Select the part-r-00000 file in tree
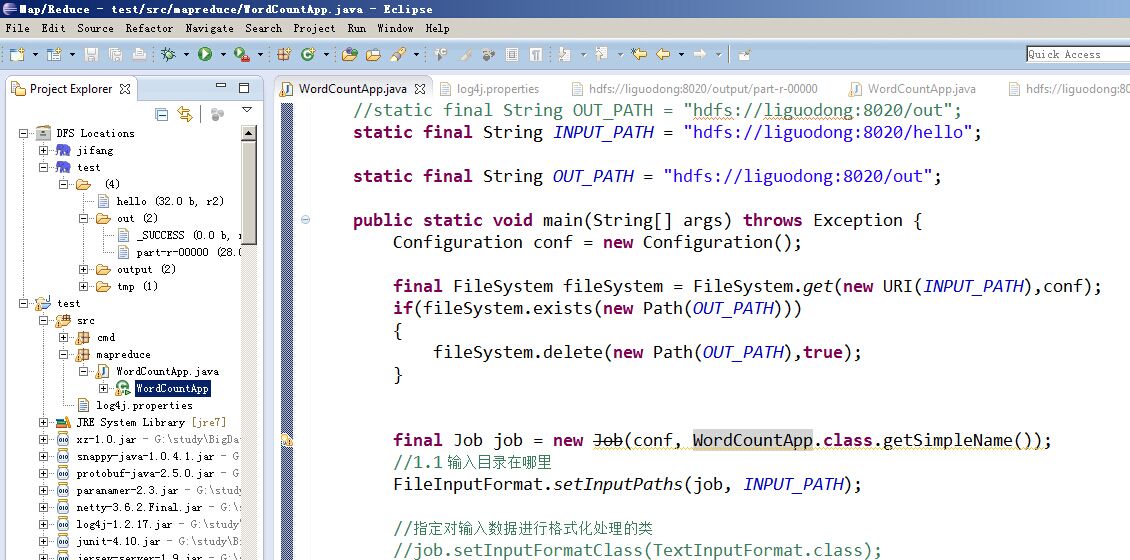1130x560 pixels. point(188,252)
